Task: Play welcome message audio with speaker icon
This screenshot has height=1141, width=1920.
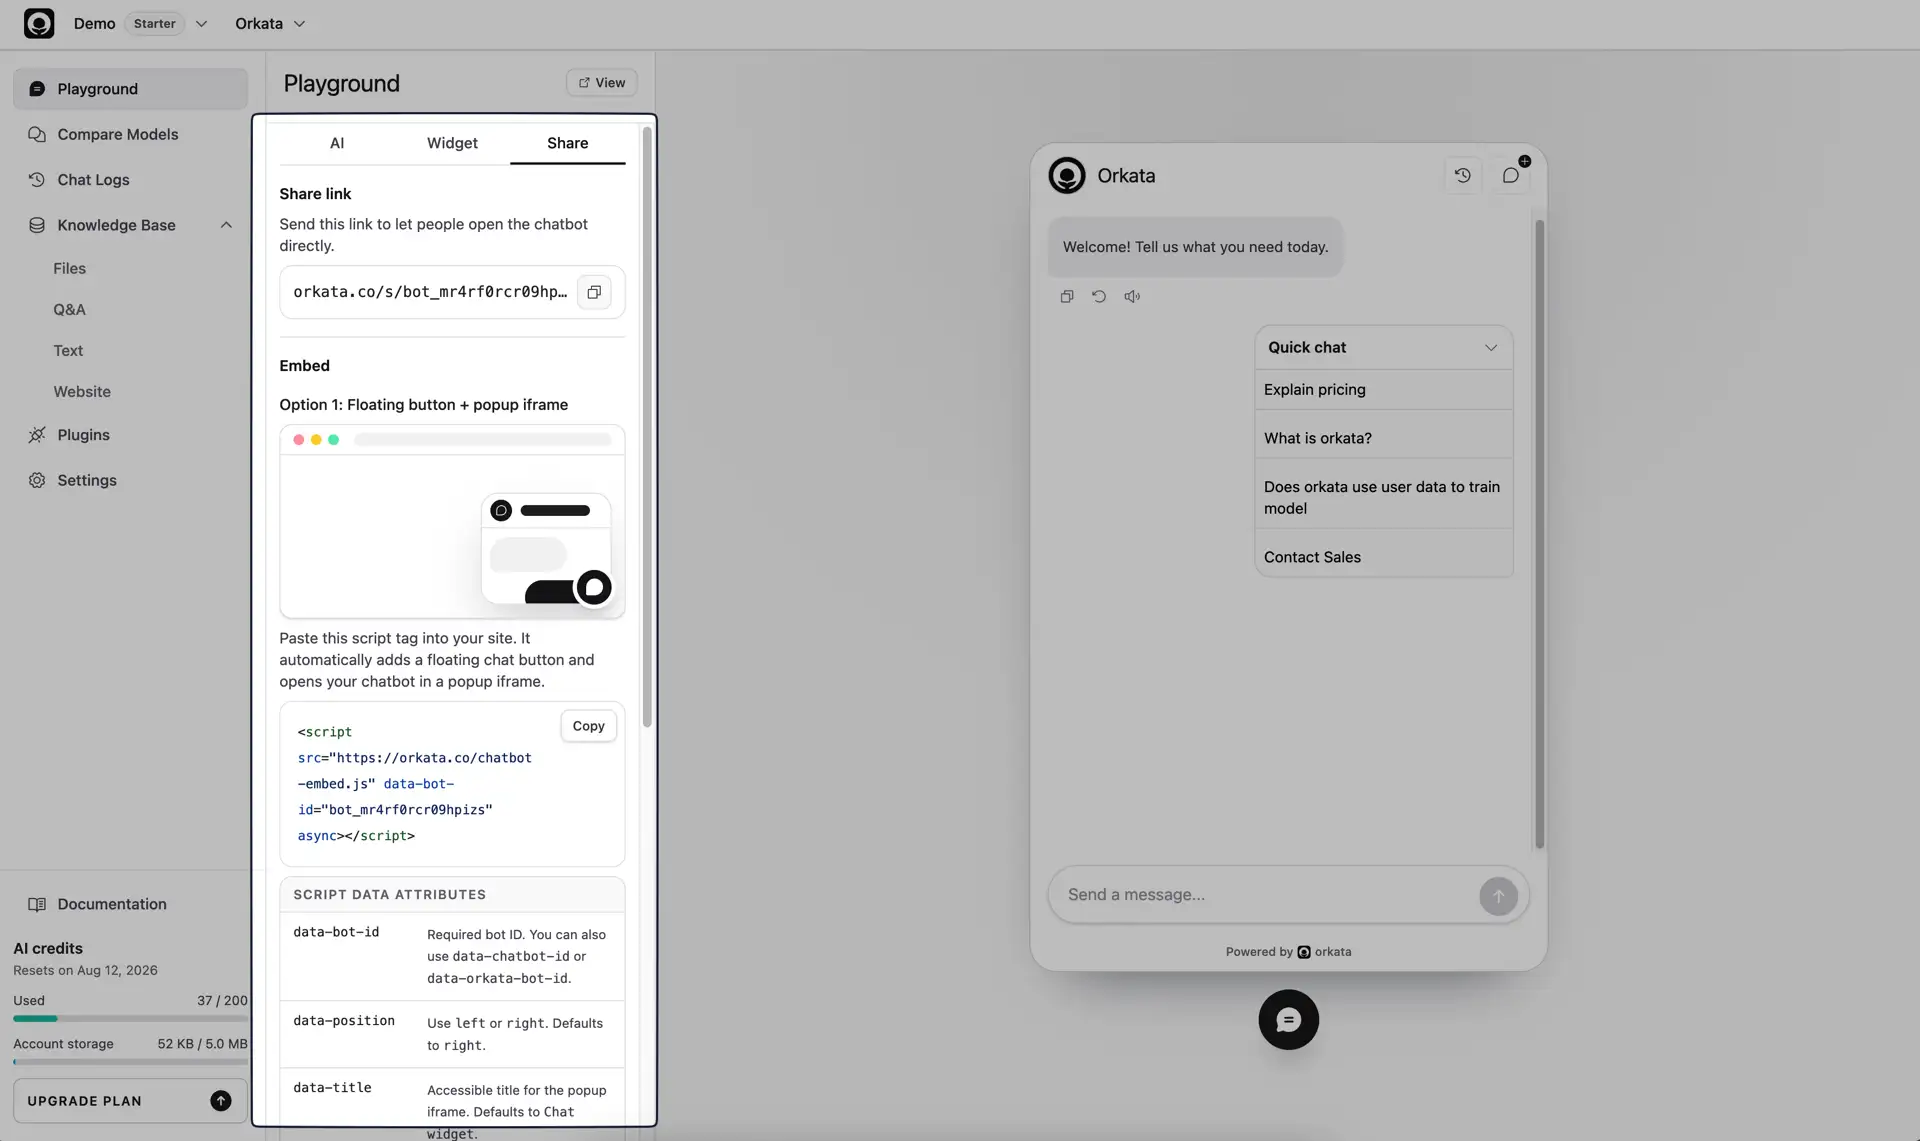Action: coord(1132,297)
